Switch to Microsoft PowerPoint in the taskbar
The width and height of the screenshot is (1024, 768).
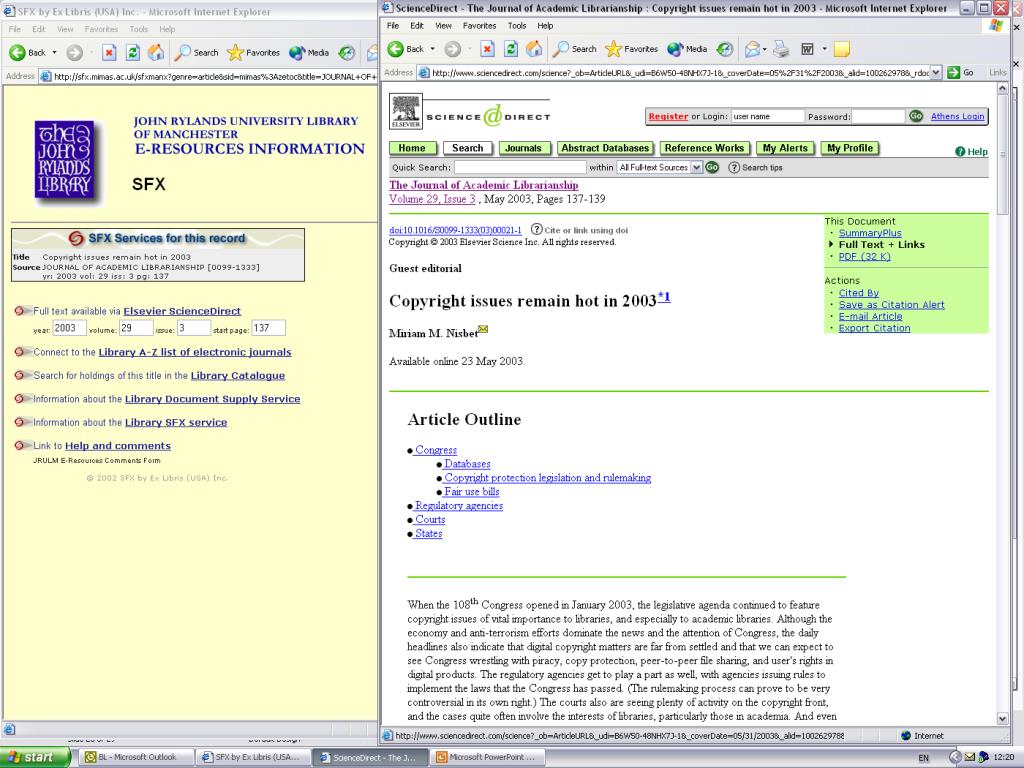486,758
